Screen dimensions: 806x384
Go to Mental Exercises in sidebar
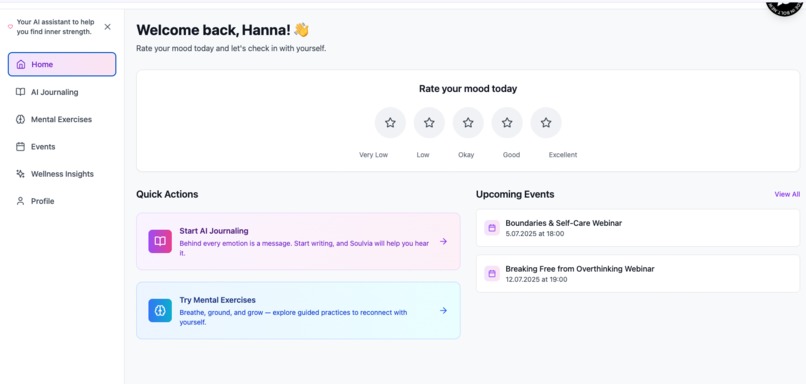tap(62, 119)
